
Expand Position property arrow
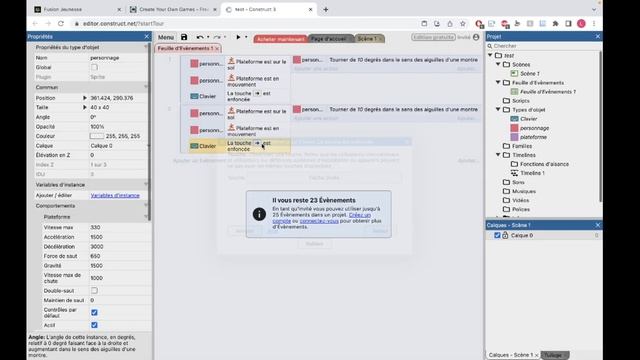coord(84,98)
